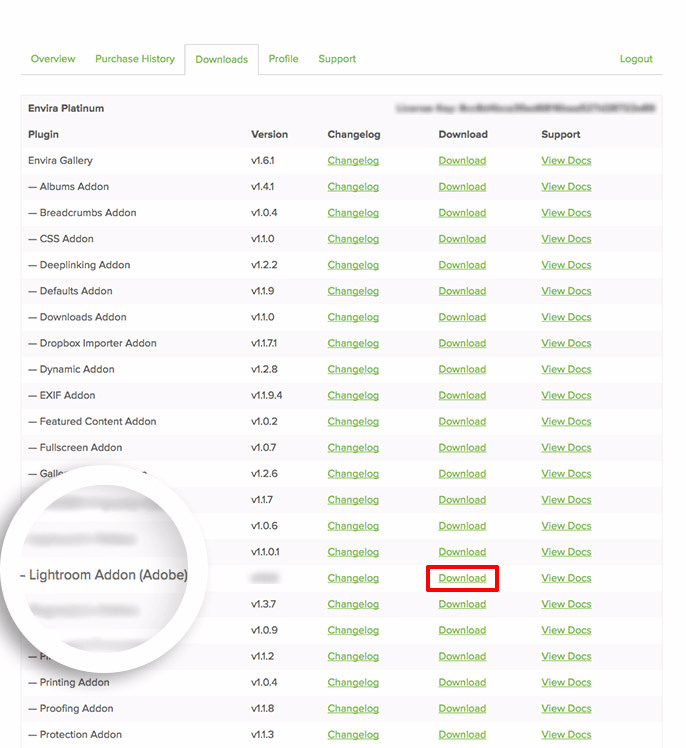Open Changelog for Breadcrumbs Addon
Image resolution: width=686 pixels, height=748 pixels.
(353, 213)
